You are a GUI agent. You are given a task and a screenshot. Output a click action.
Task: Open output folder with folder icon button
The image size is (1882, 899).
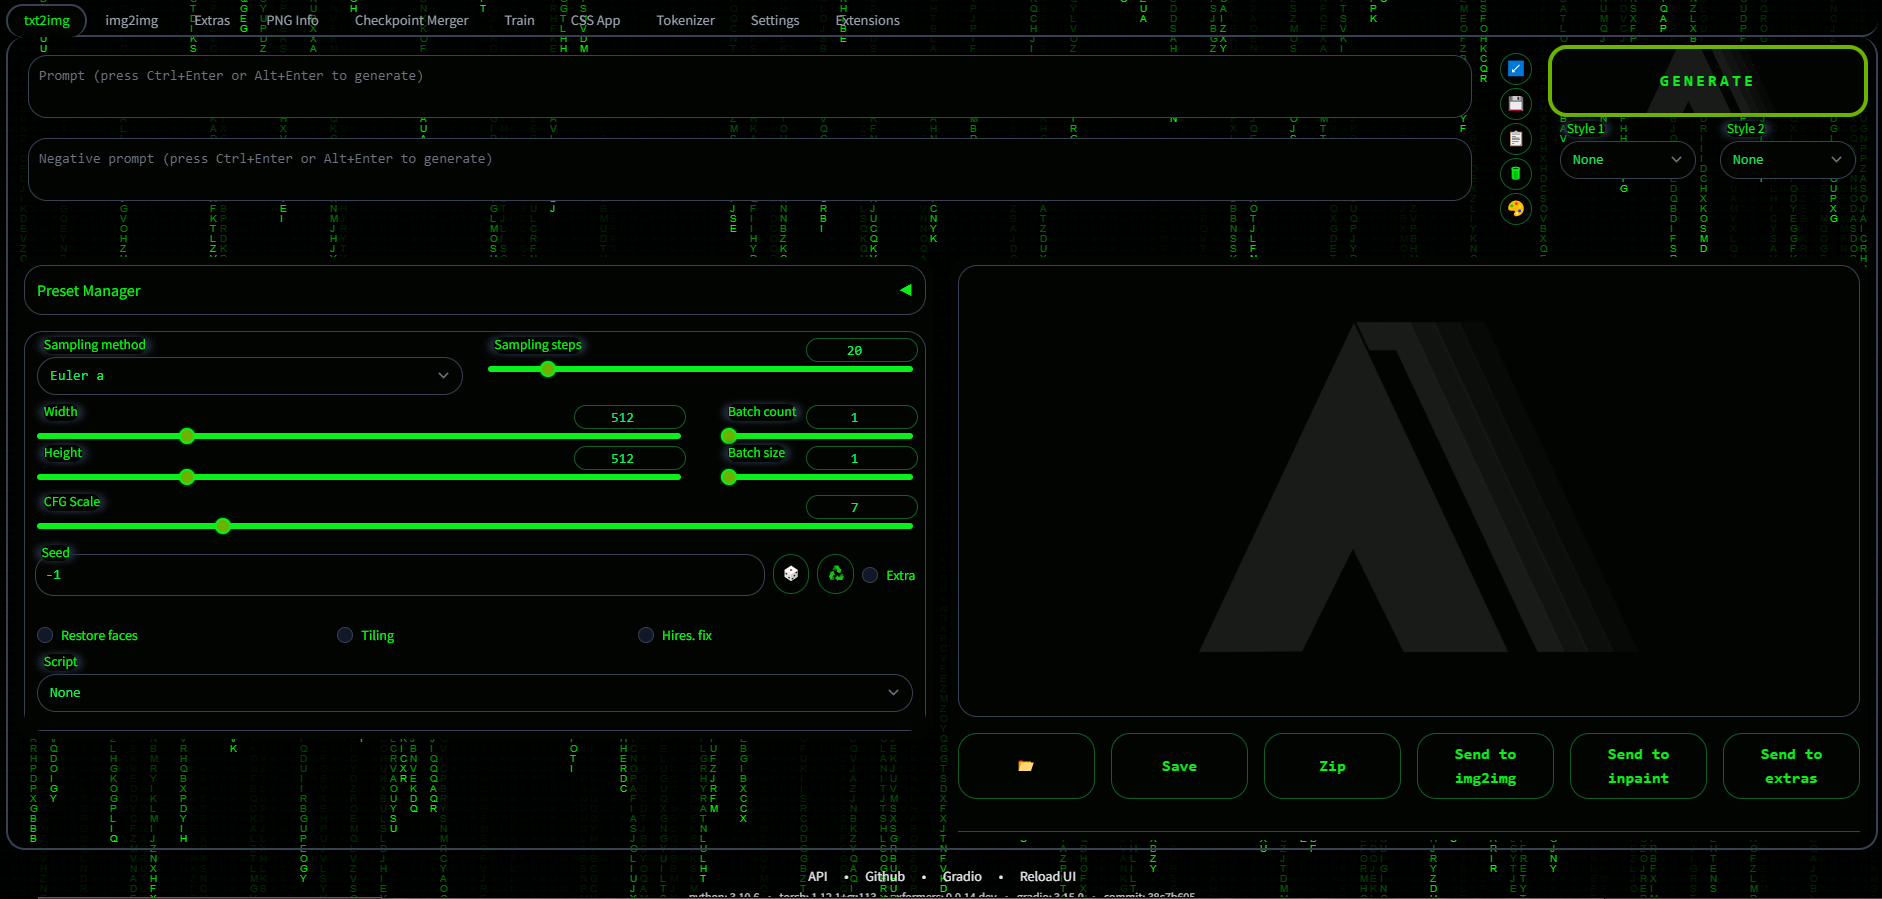(1026, 766)
